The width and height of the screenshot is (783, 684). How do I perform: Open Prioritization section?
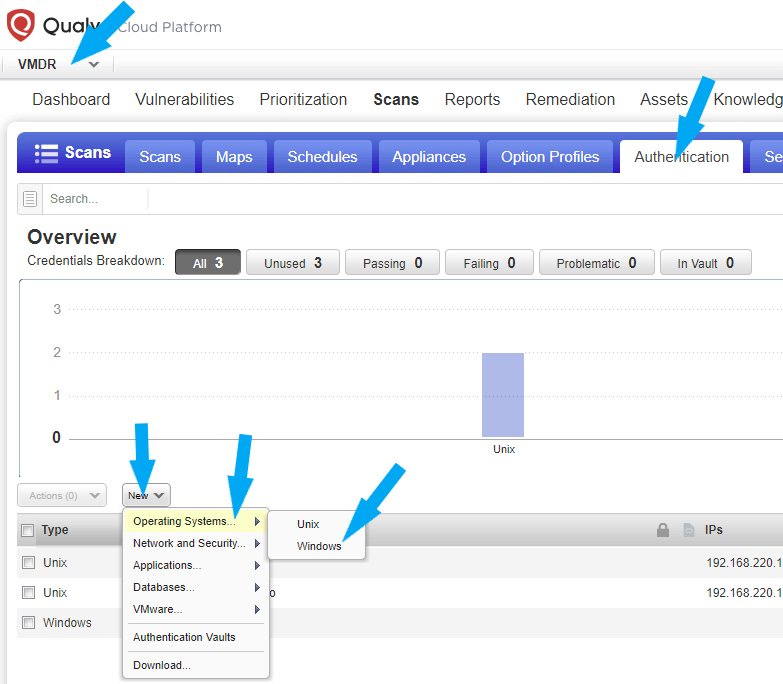tap(303, 99)
